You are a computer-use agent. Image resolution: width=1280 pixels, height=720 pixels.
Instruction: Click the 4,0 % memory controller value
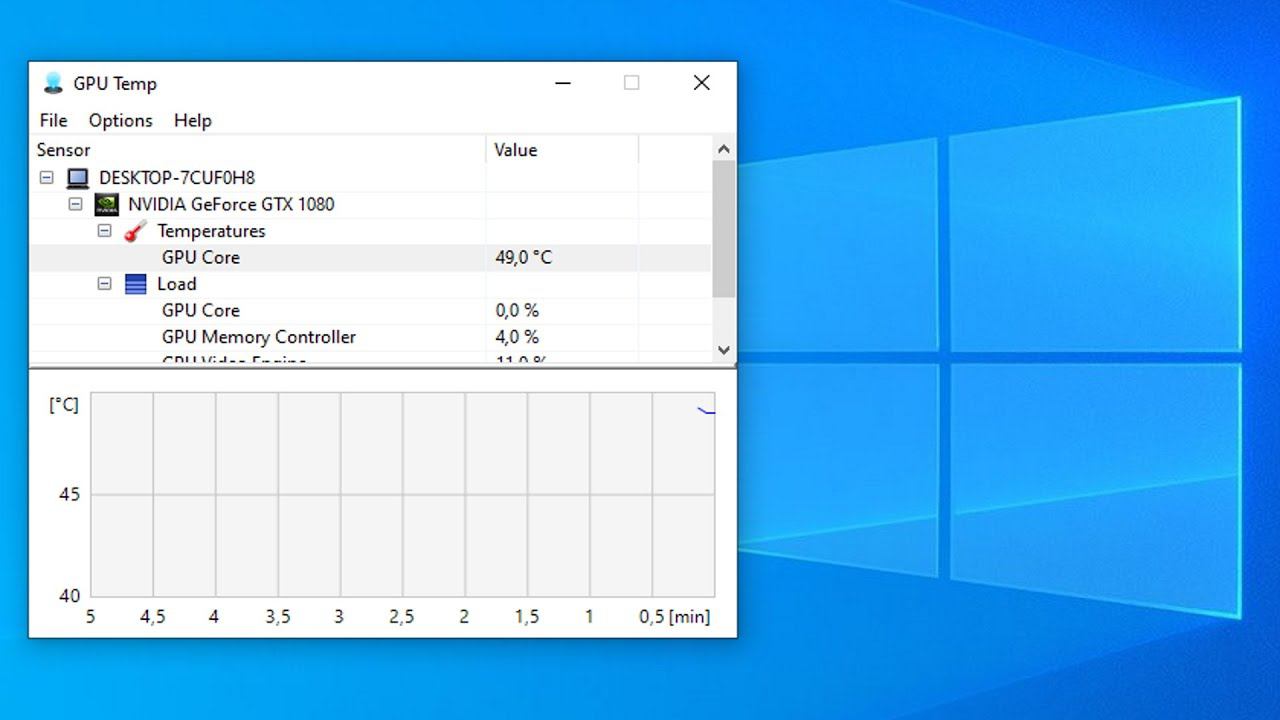(517, 337)
